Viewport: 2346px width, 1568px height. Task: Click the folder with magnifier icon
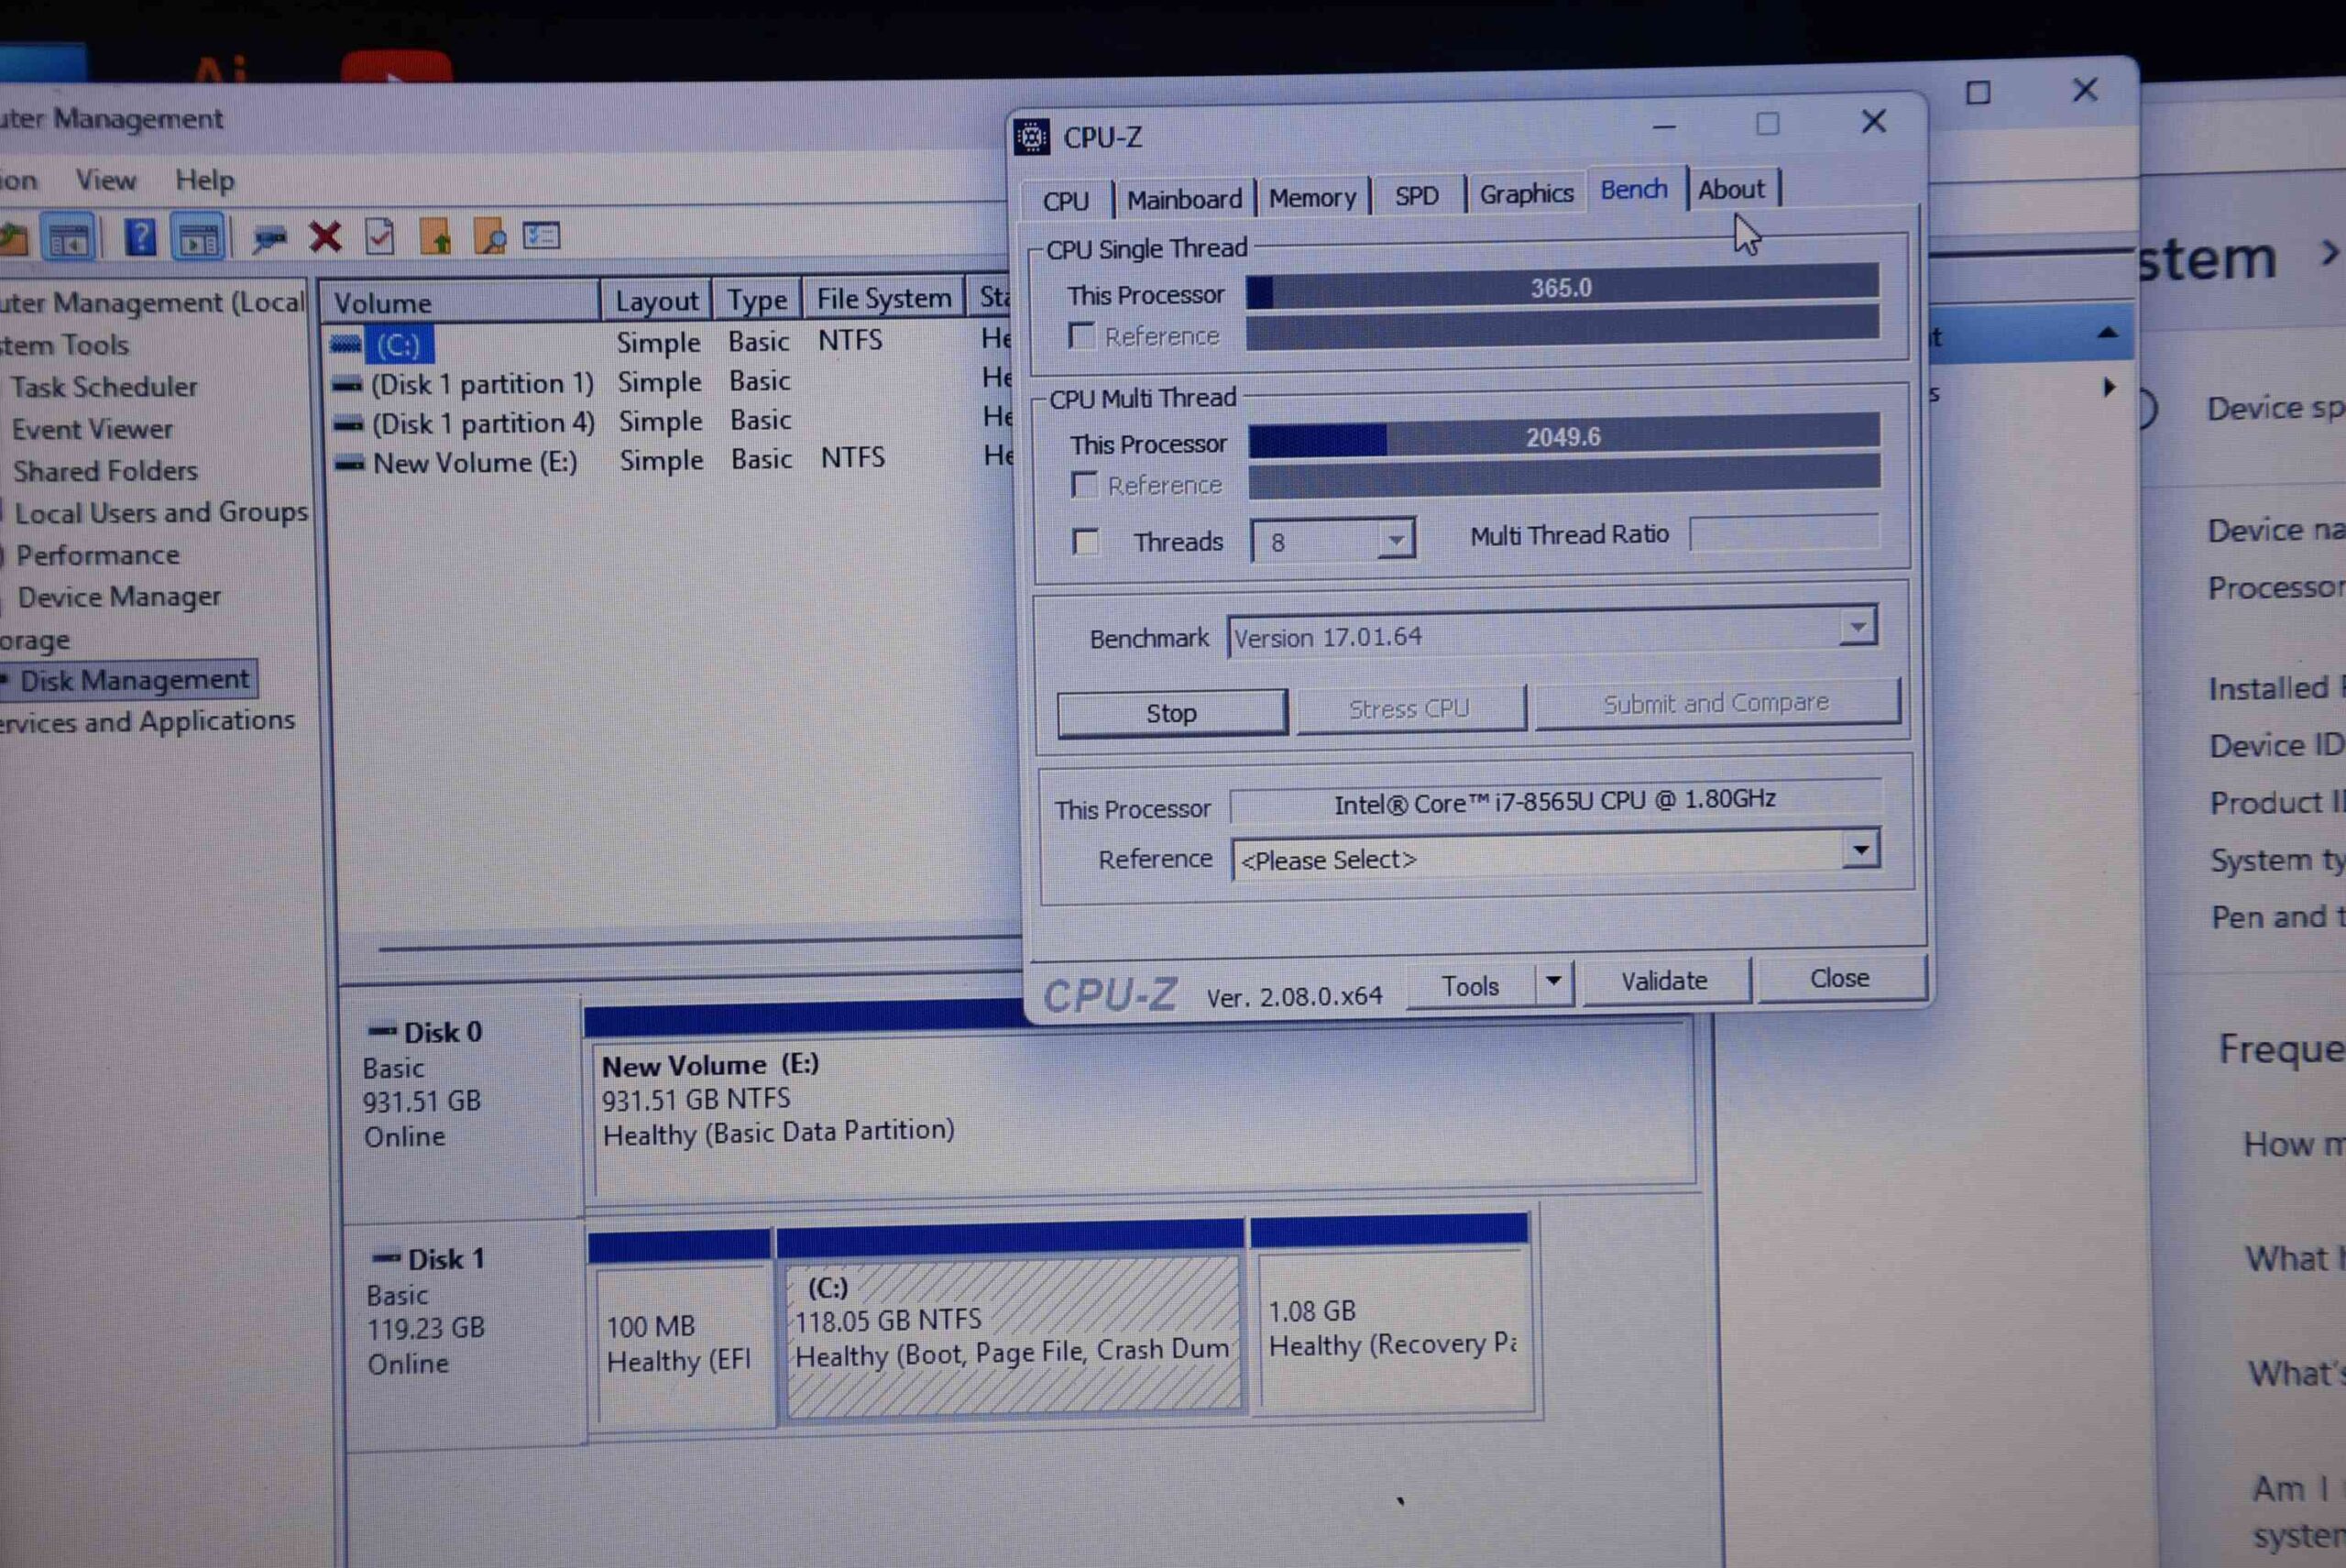pos(489,237)
